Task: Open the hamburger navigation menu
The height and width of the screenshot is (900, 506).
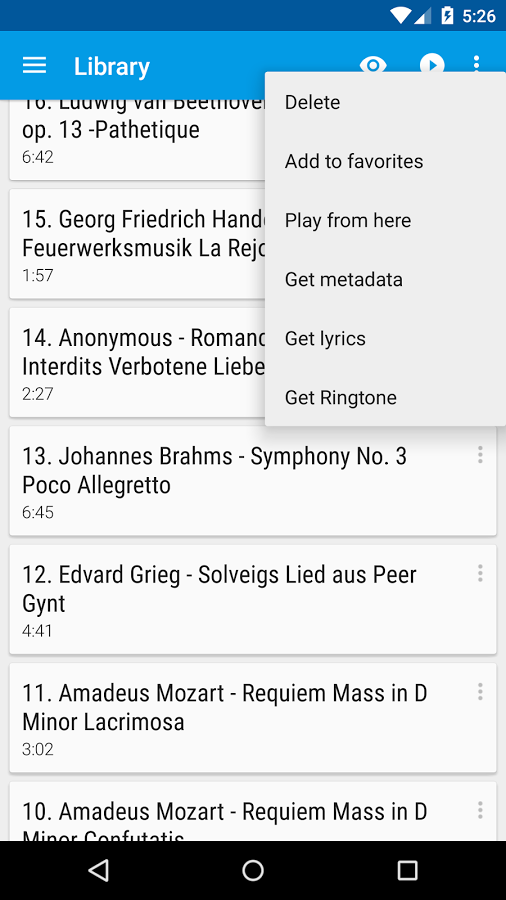Action: 34,65
